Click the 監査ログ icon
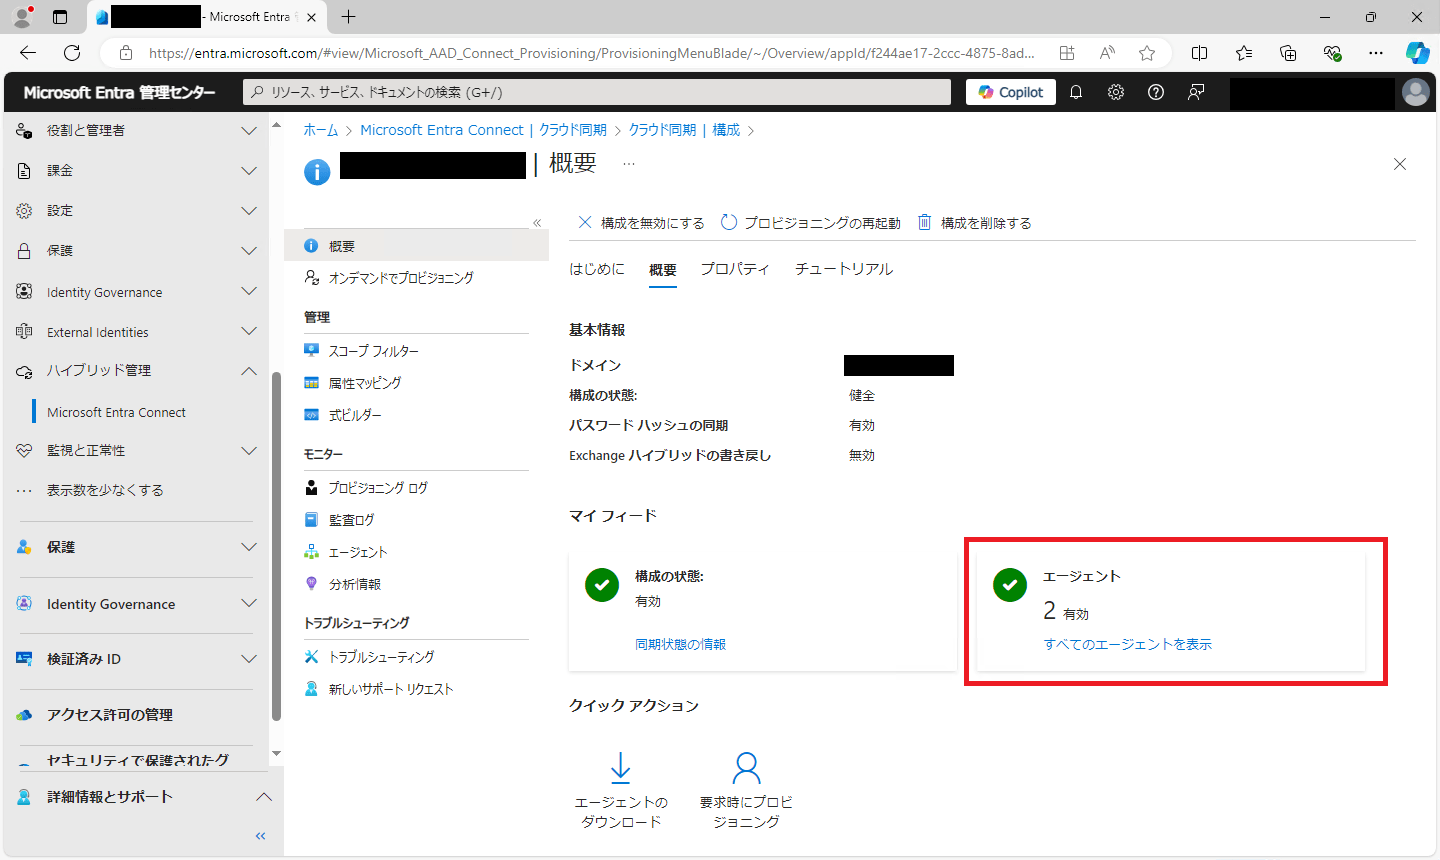This screenshot has width=1440, height=860. point(311,520)
